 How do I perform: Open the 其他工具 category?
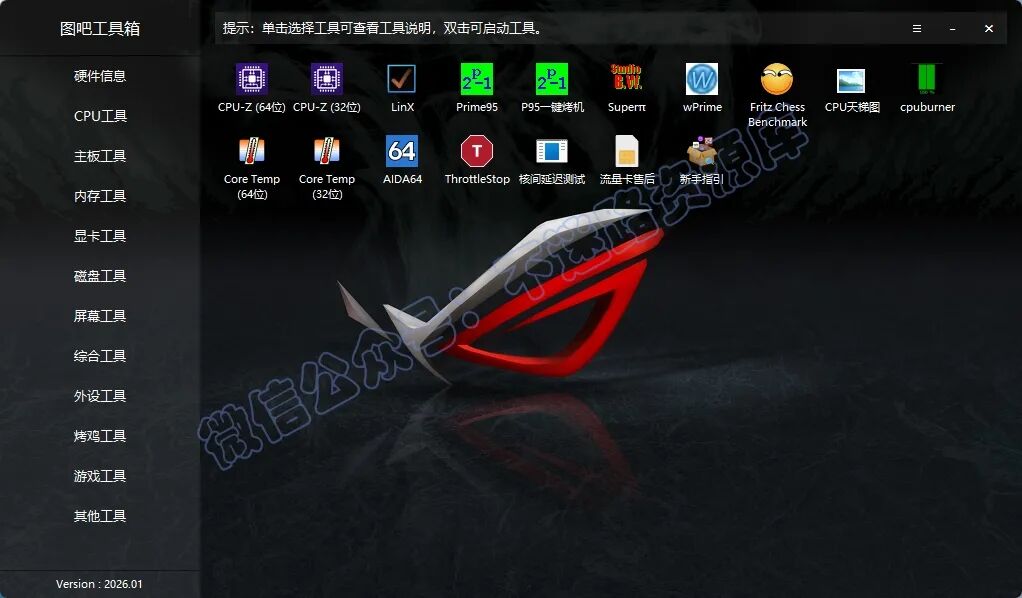tap(100, 516)
